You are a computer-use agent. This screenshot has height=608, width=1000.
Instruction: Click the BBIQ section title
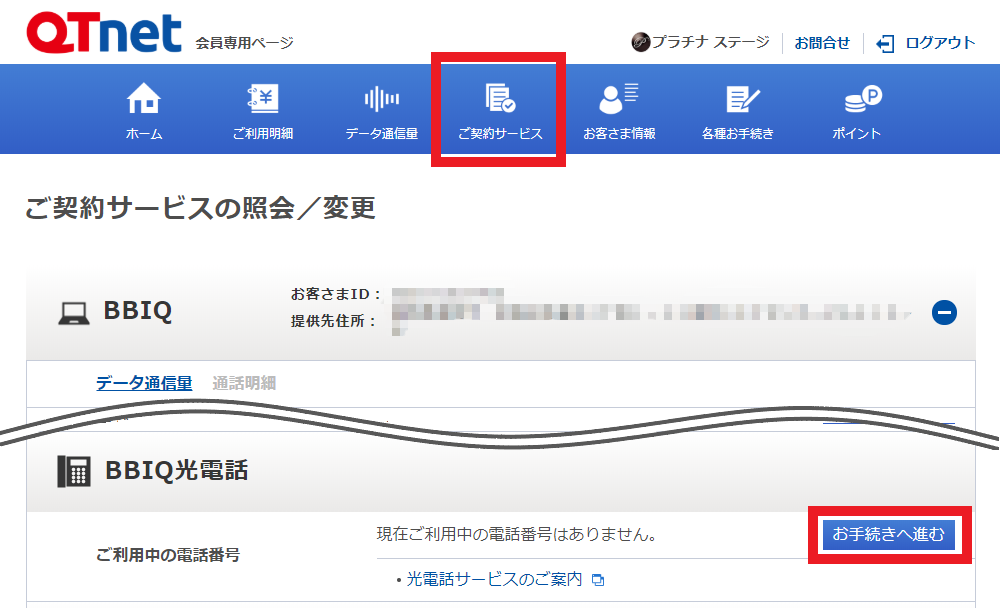click(138, 311)
